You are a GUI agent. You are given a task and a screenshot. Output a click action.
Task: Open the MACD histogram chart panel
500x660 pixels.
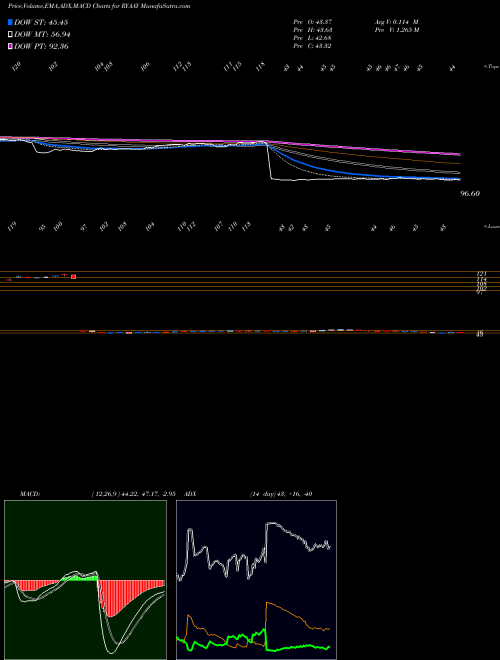point(85,580)
